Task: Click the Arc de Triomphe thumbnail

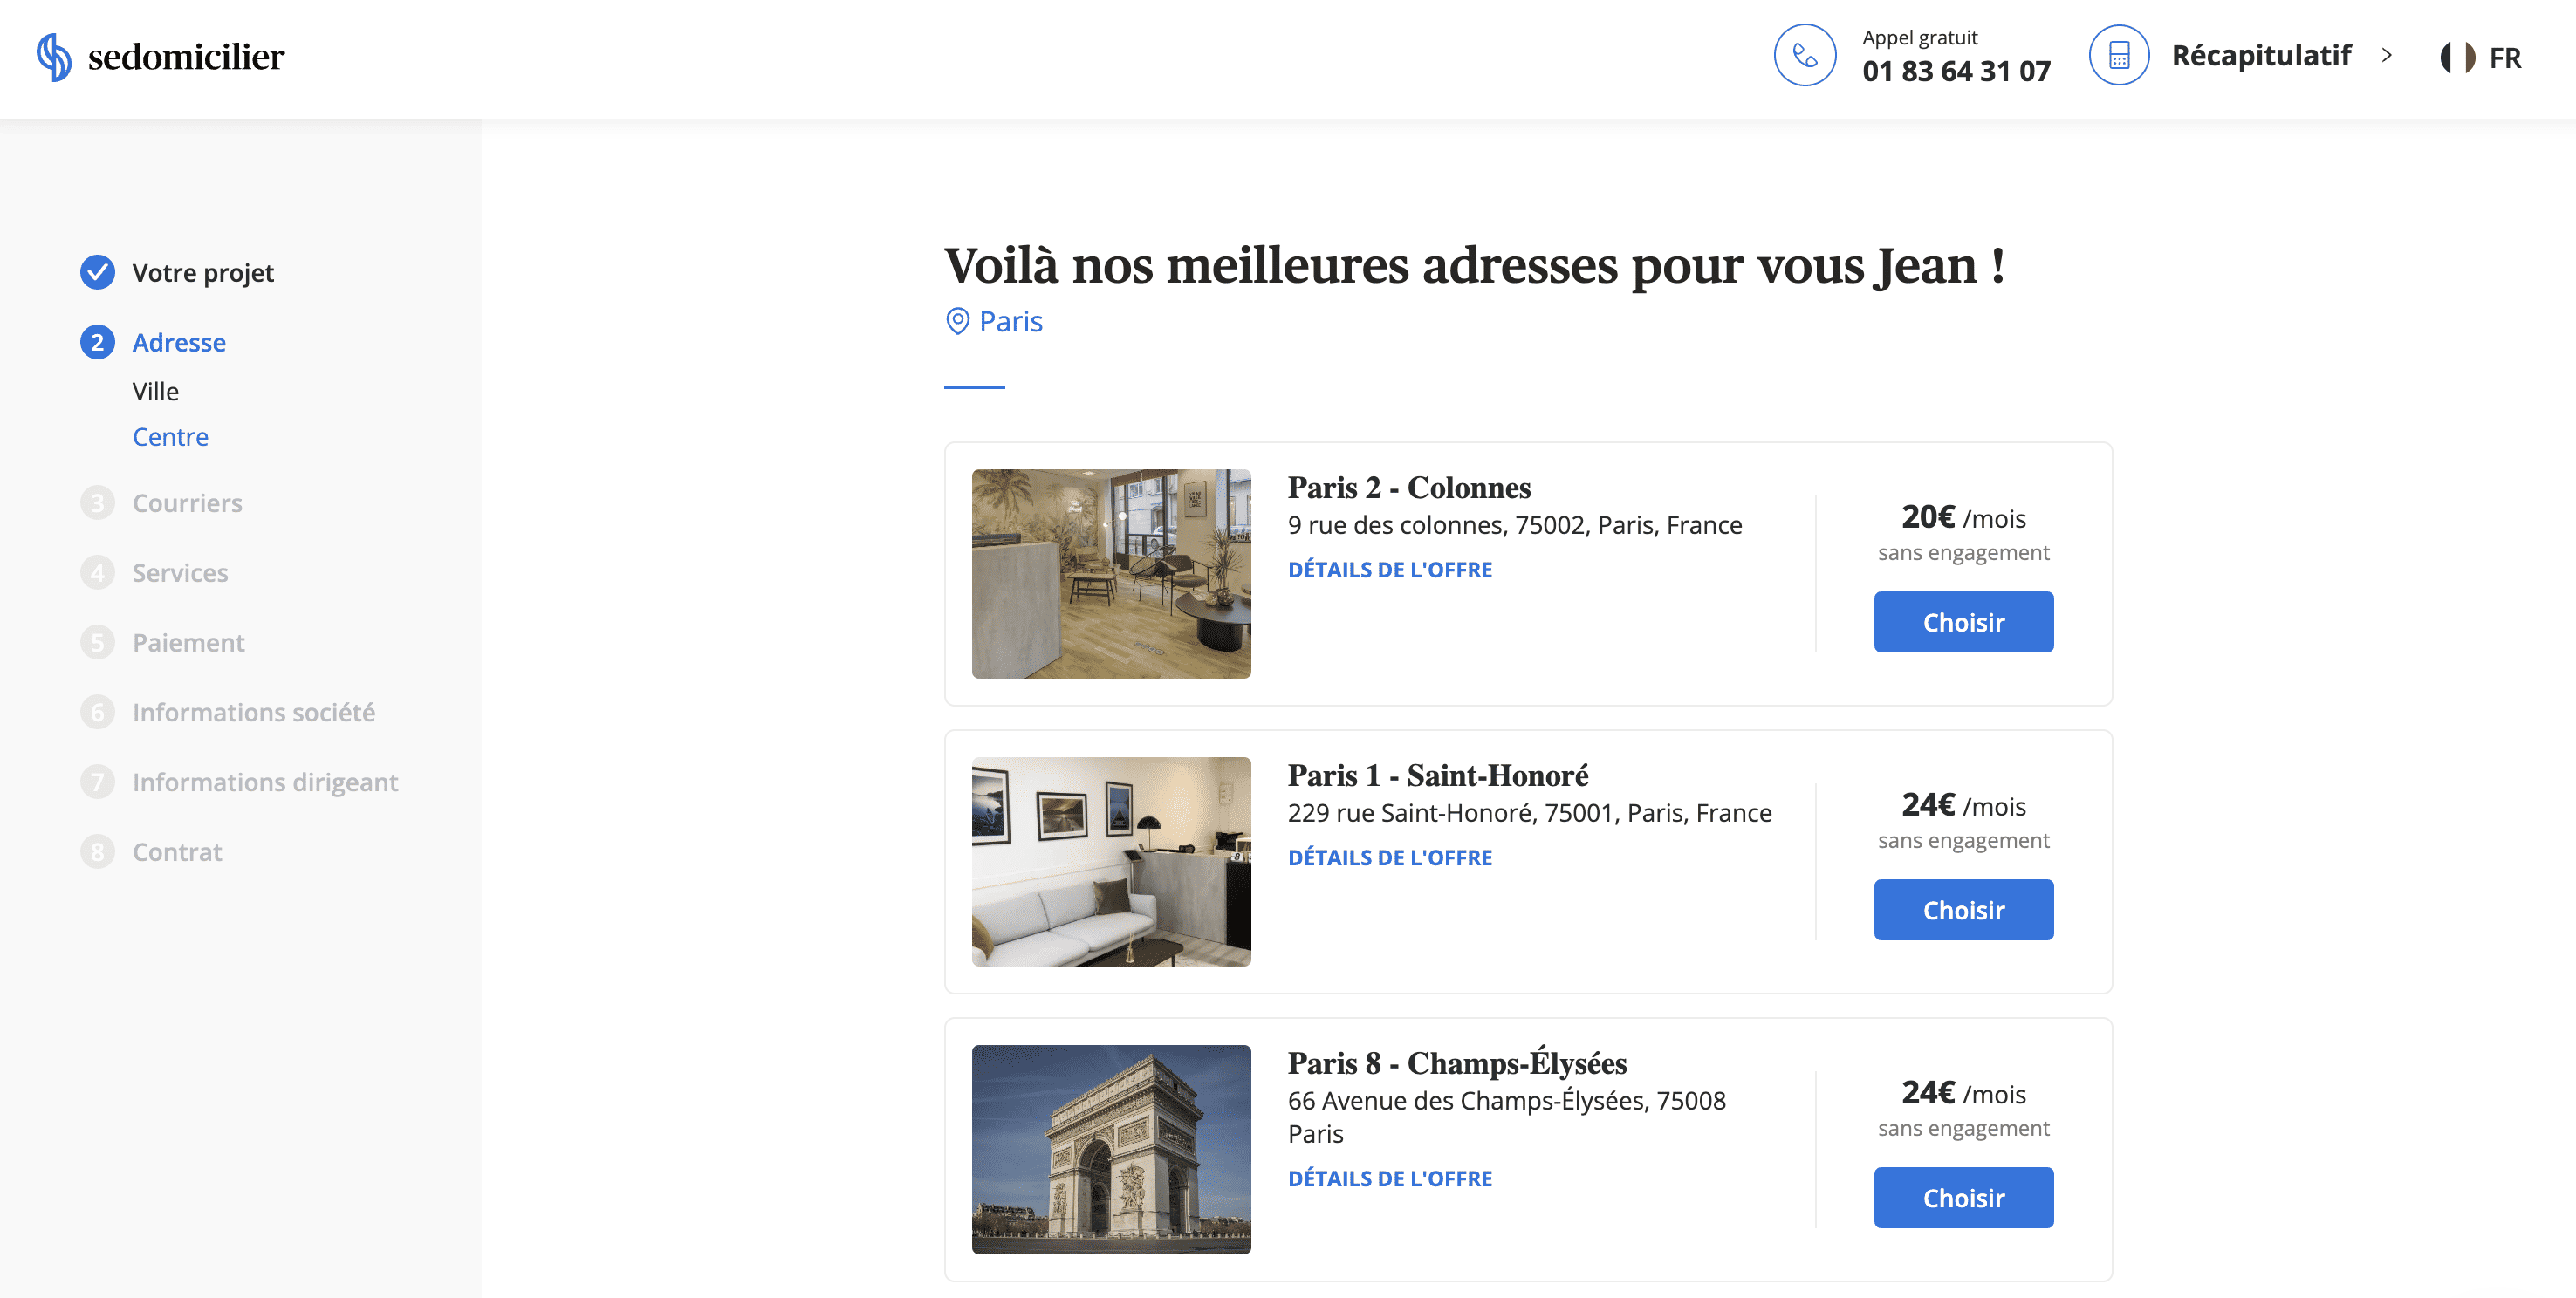Action: point(1110,1149)
